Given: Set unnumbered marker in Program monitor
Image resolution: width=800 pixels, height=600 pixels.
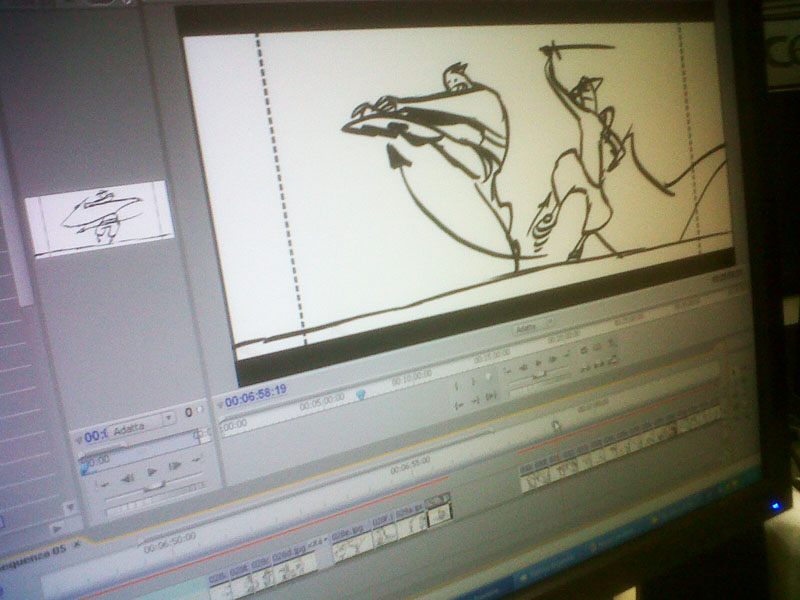Looking at the screenshot, I should 488,376.
